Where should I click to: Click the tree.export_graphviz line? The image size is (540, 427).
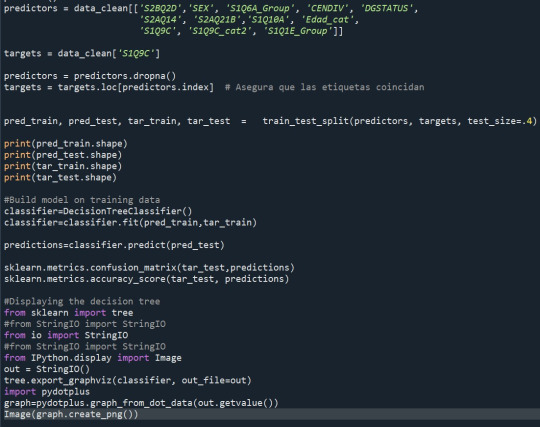(127, 381)
